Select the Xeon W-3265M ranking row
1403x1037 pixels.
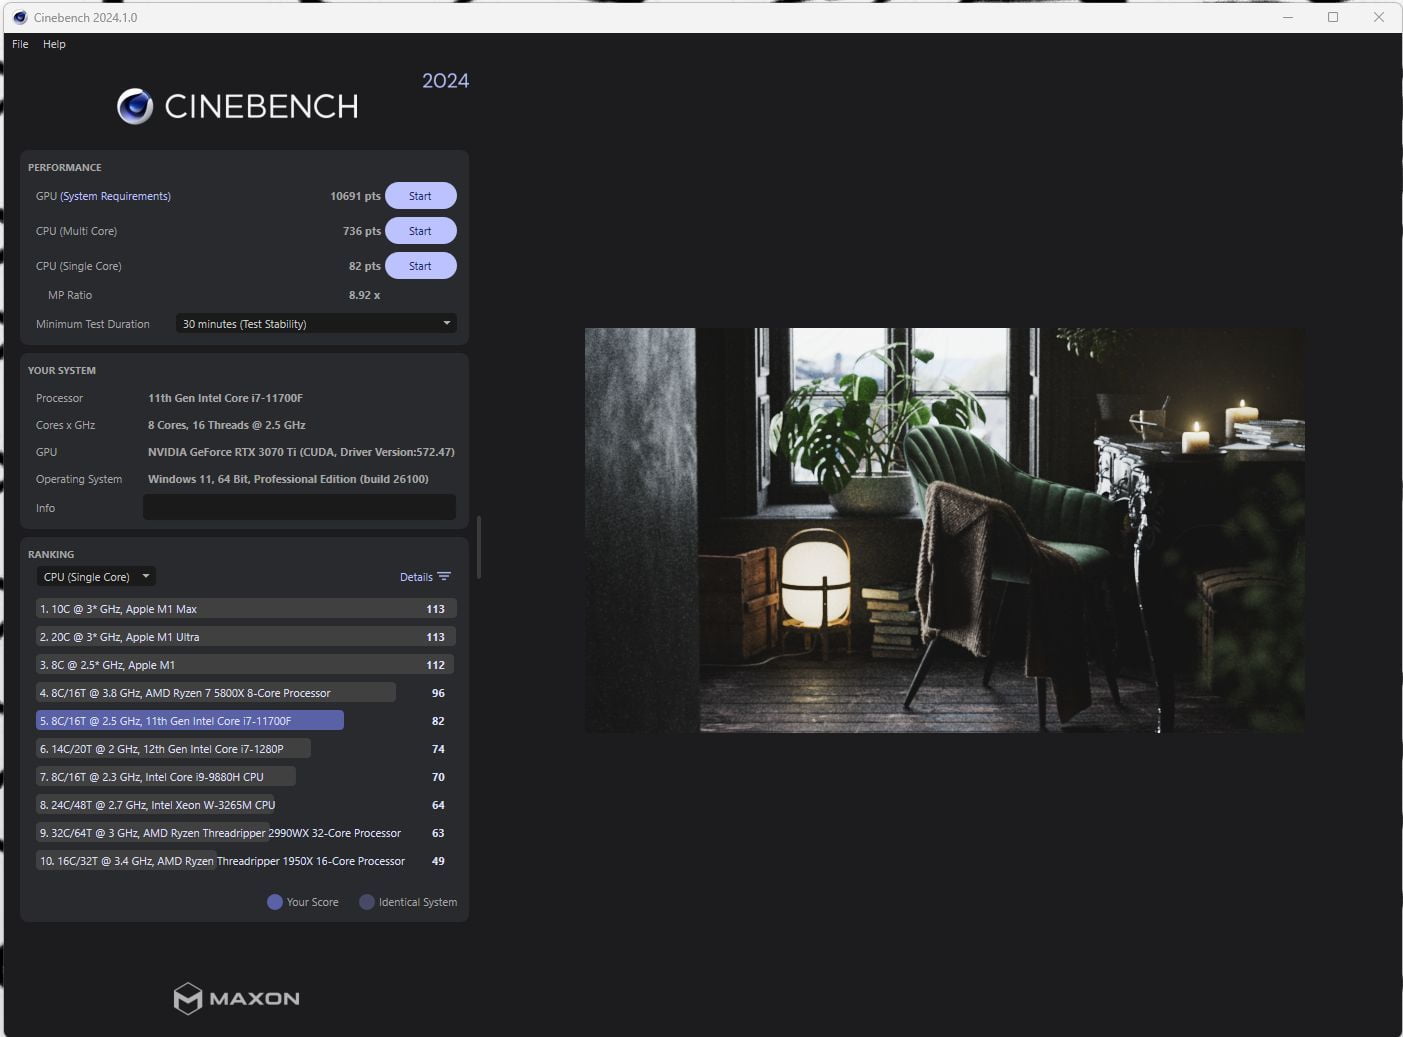[x=246, y=805]
